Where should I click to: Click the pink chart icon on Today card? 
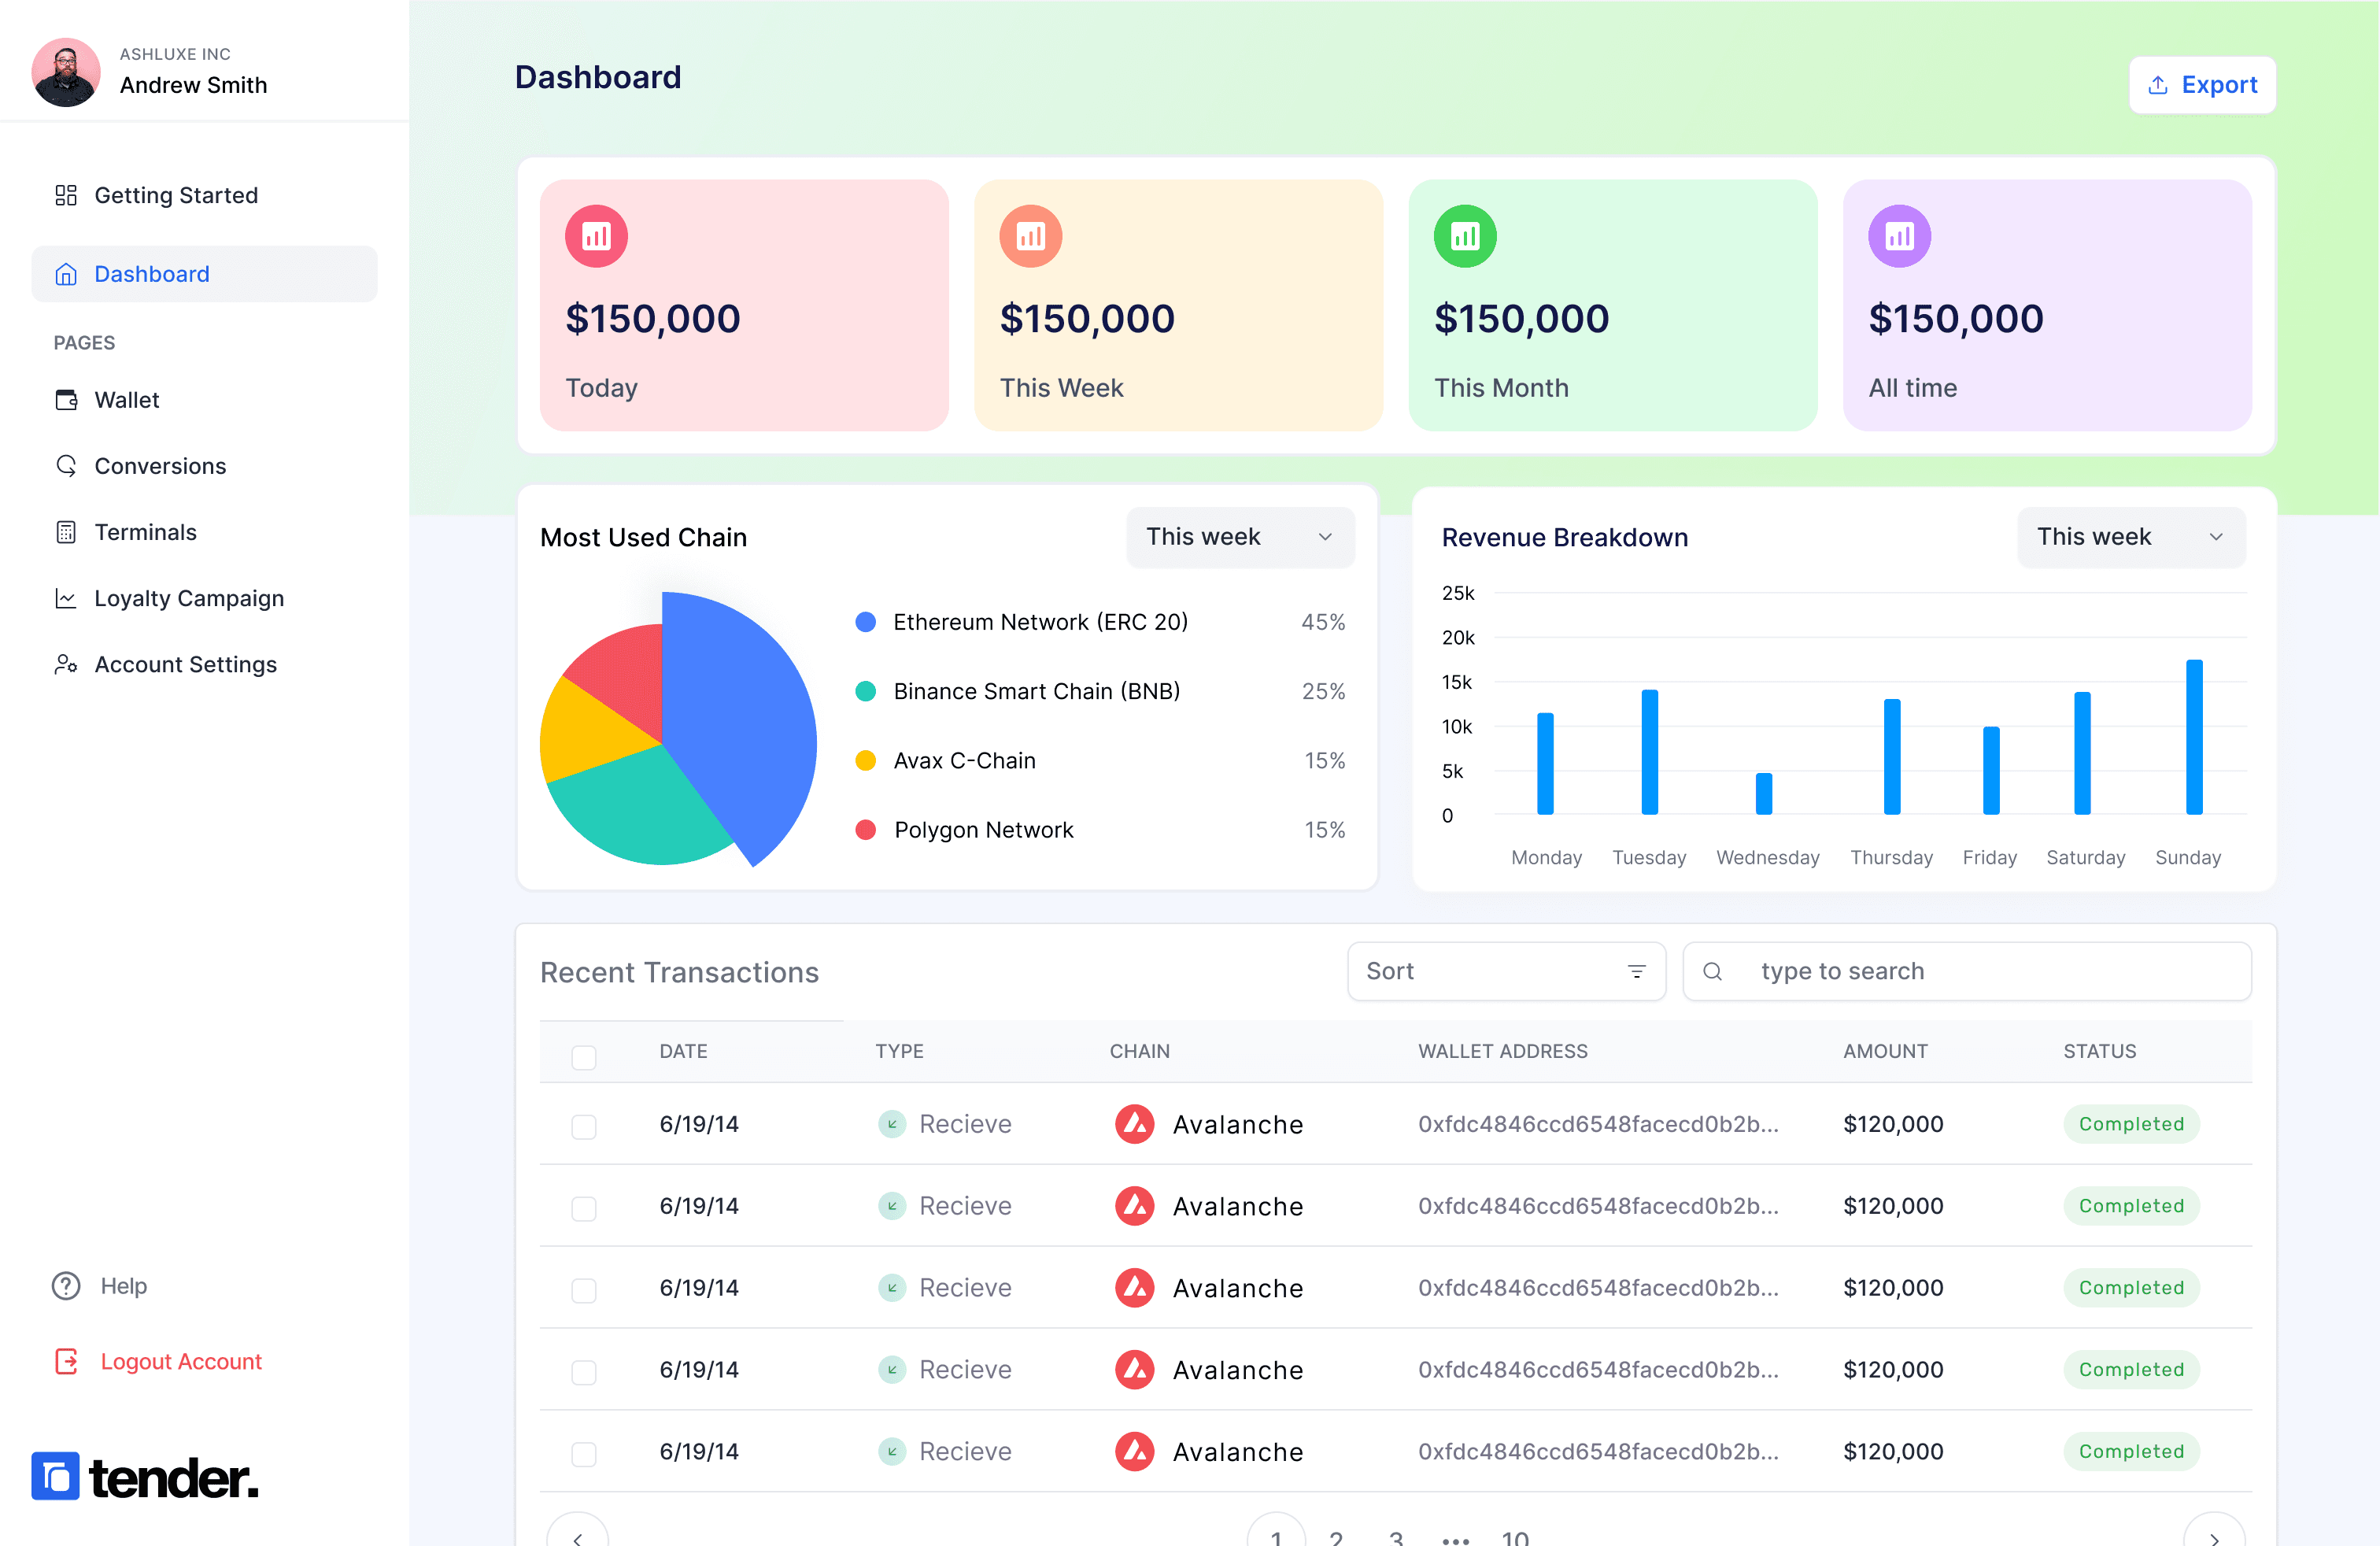pyautogui.click(x=596, y=236)
